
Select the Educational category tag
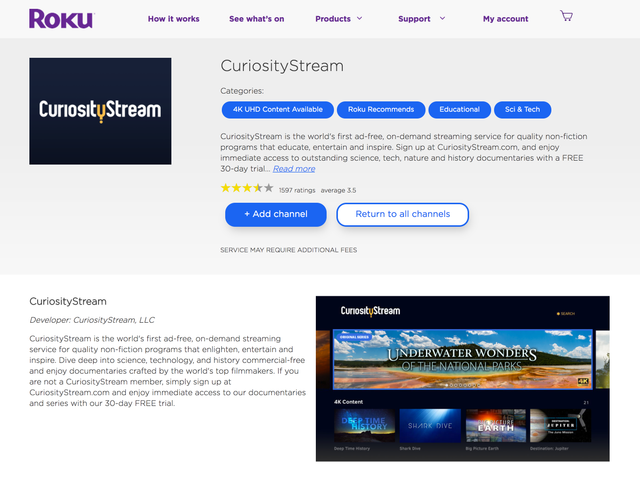coord(459,109)
